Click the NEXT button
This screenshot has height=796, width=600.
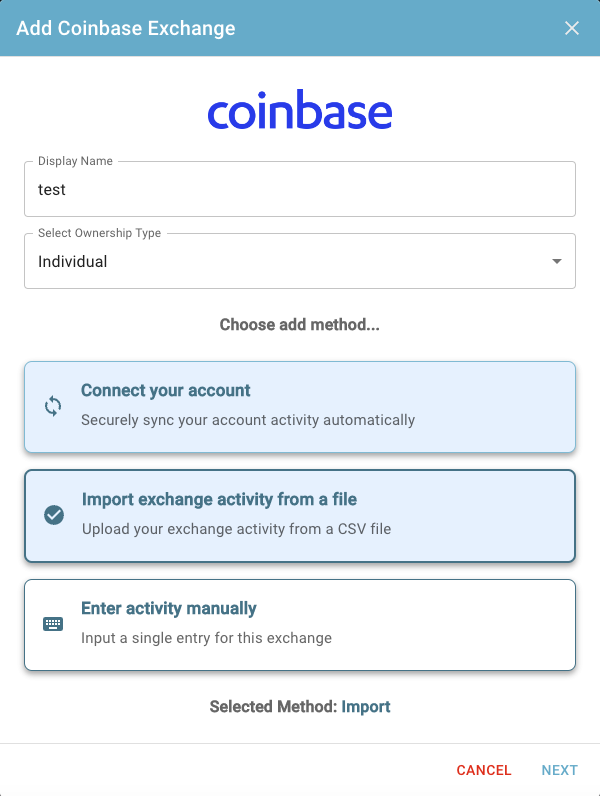(559, 770)
